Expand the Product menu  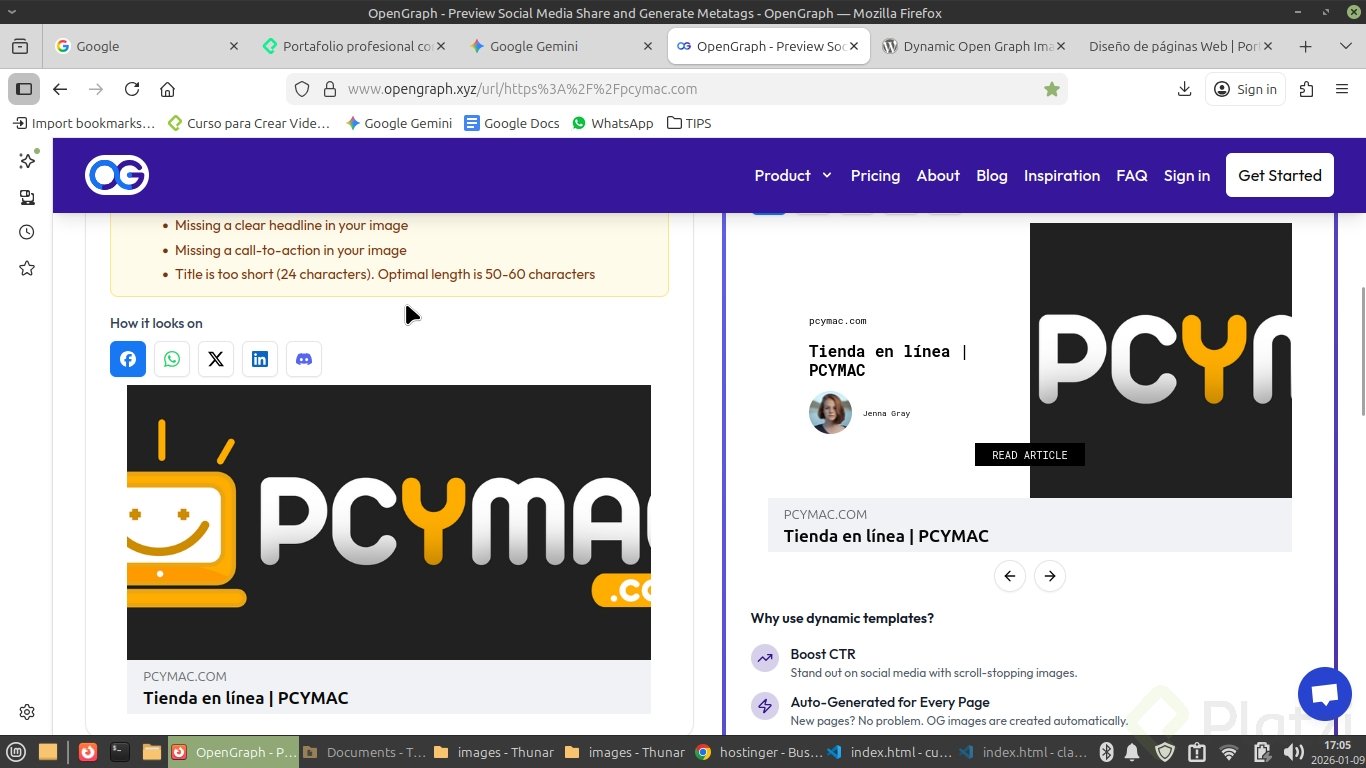point(793,175)
